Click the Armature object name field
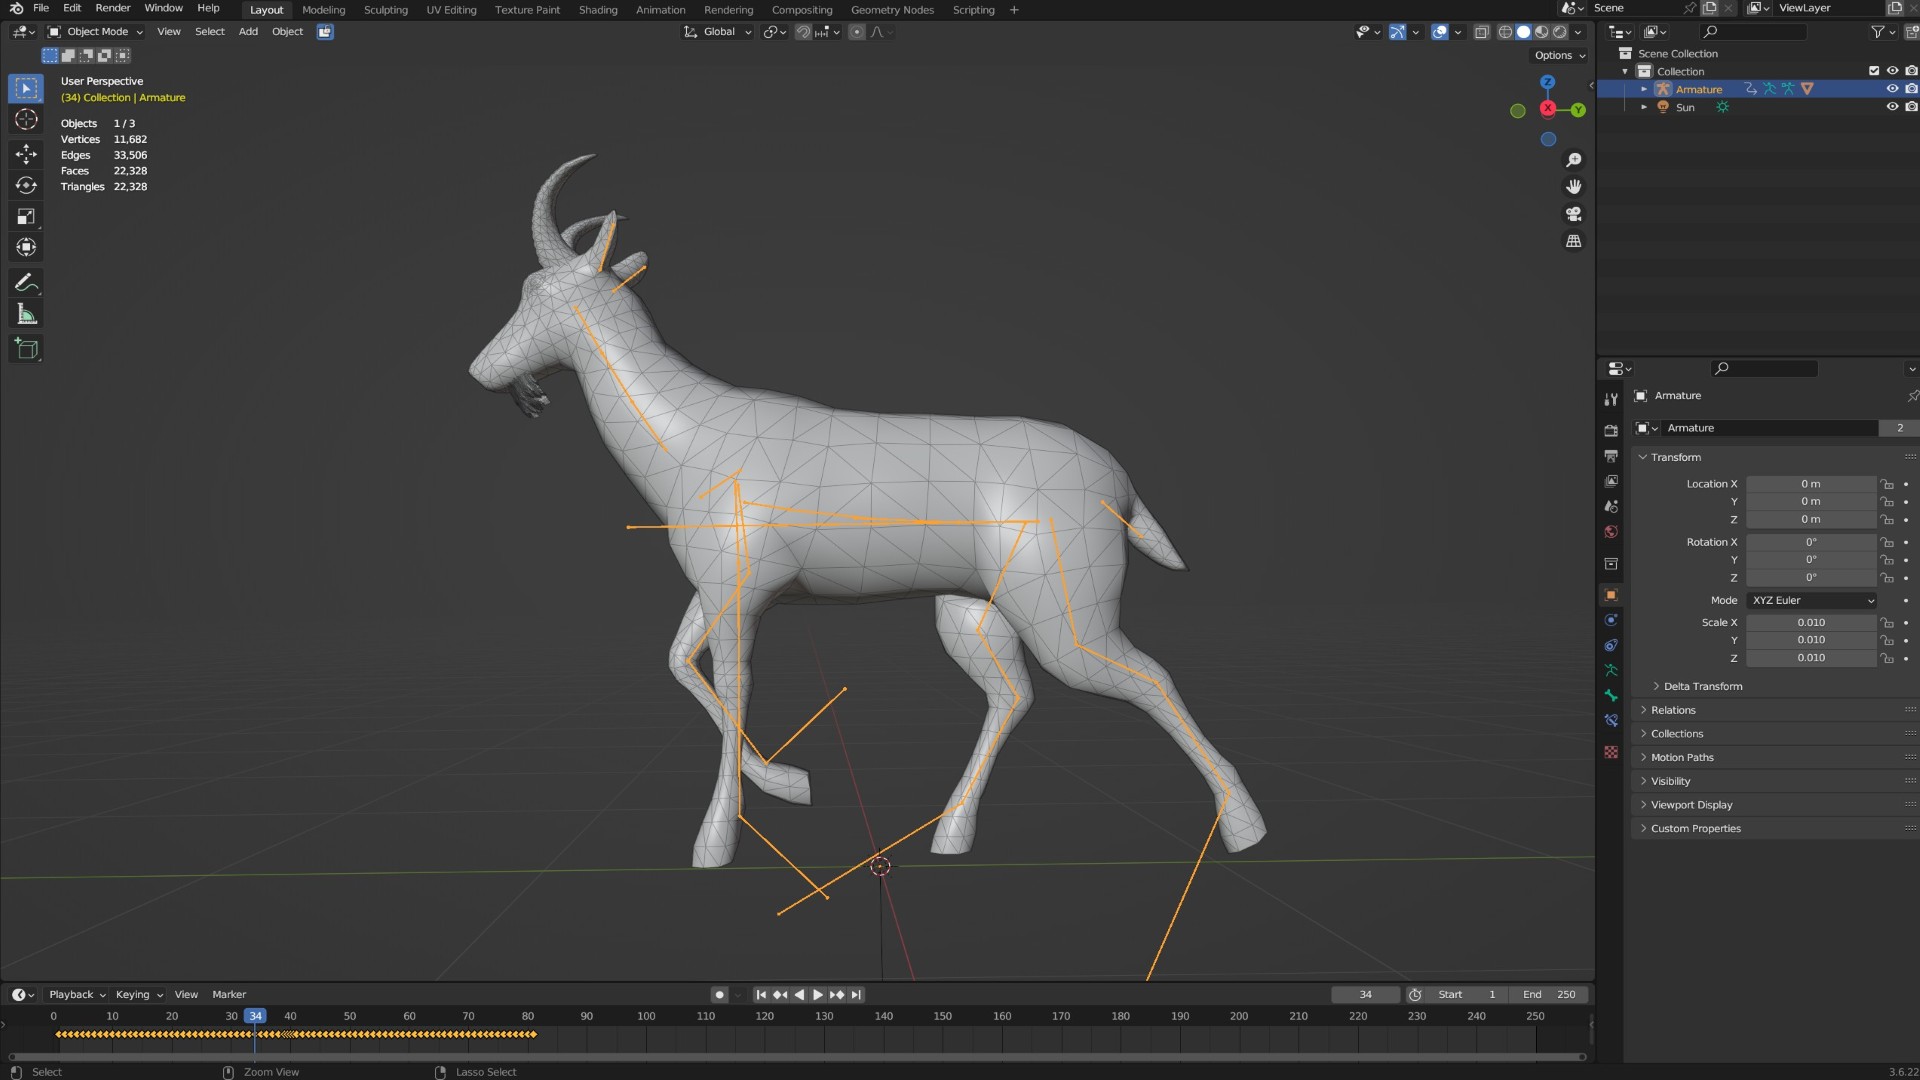 (1768, 428)
